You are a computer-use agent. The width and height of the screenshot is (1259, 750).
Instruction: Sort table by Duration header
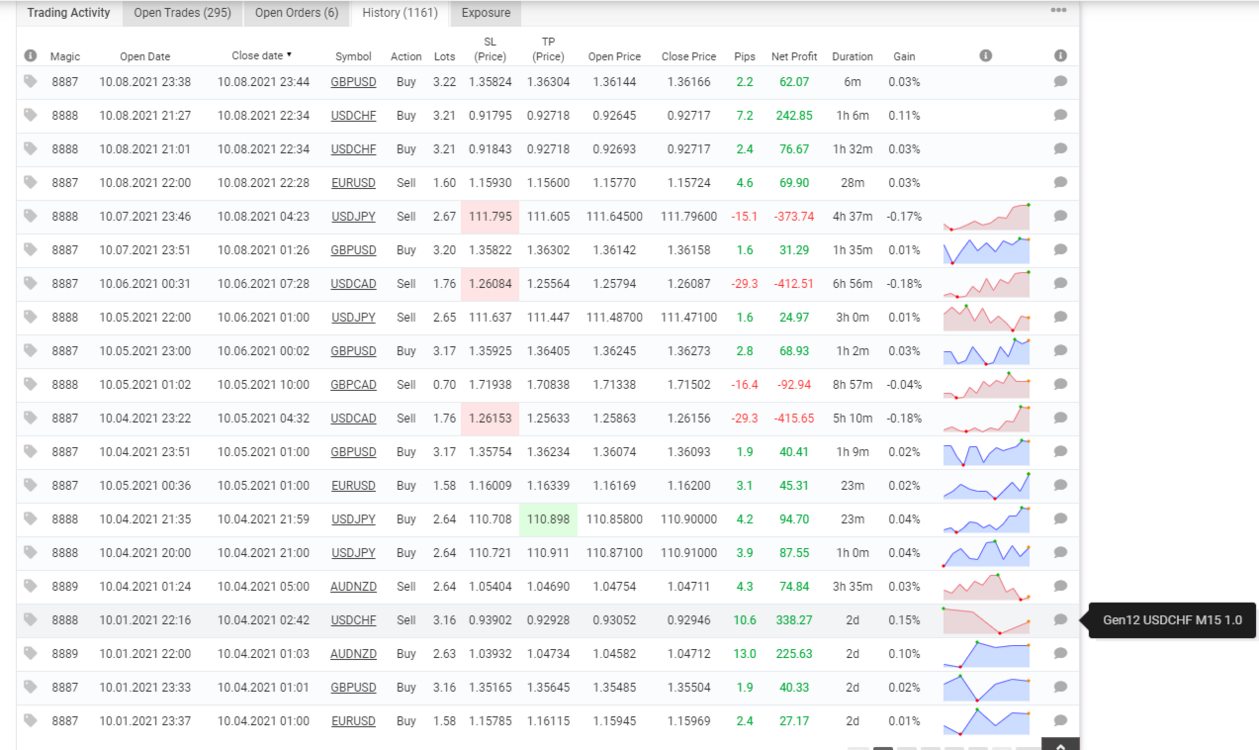[x=852, y=57]
